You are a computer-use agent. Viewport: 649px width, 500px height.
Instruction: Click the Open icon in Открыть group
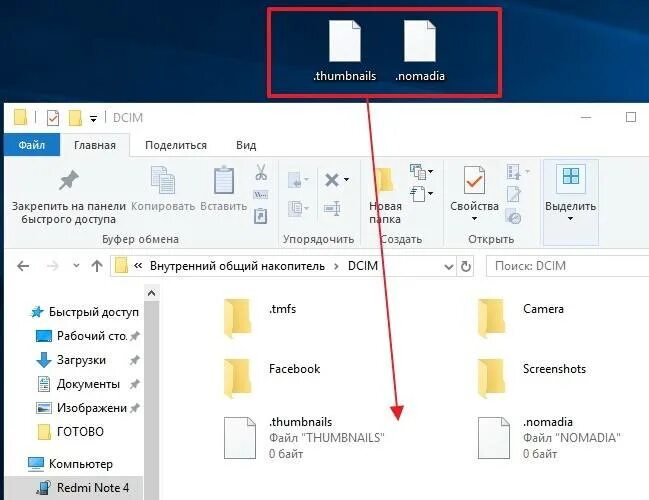point(513,171)
